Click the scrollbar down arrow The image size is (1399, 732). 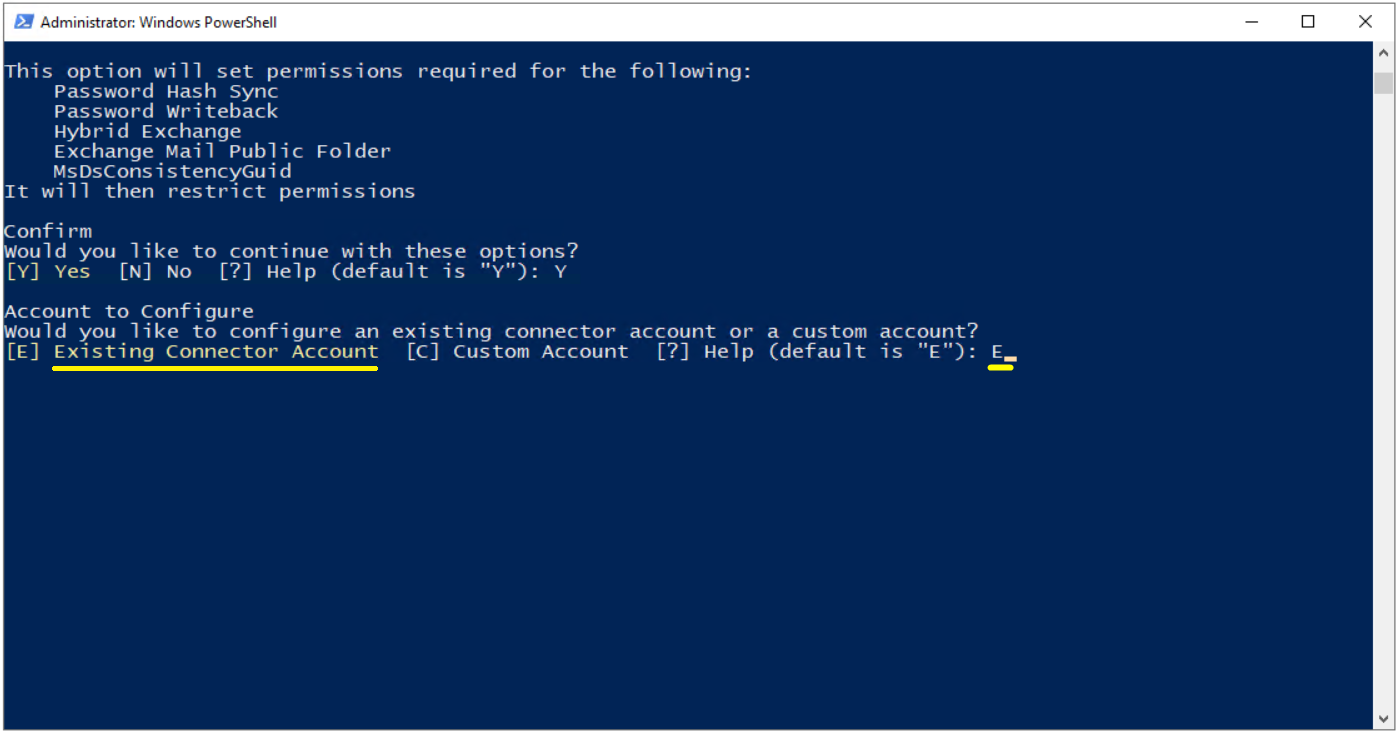click(1384, 717)
